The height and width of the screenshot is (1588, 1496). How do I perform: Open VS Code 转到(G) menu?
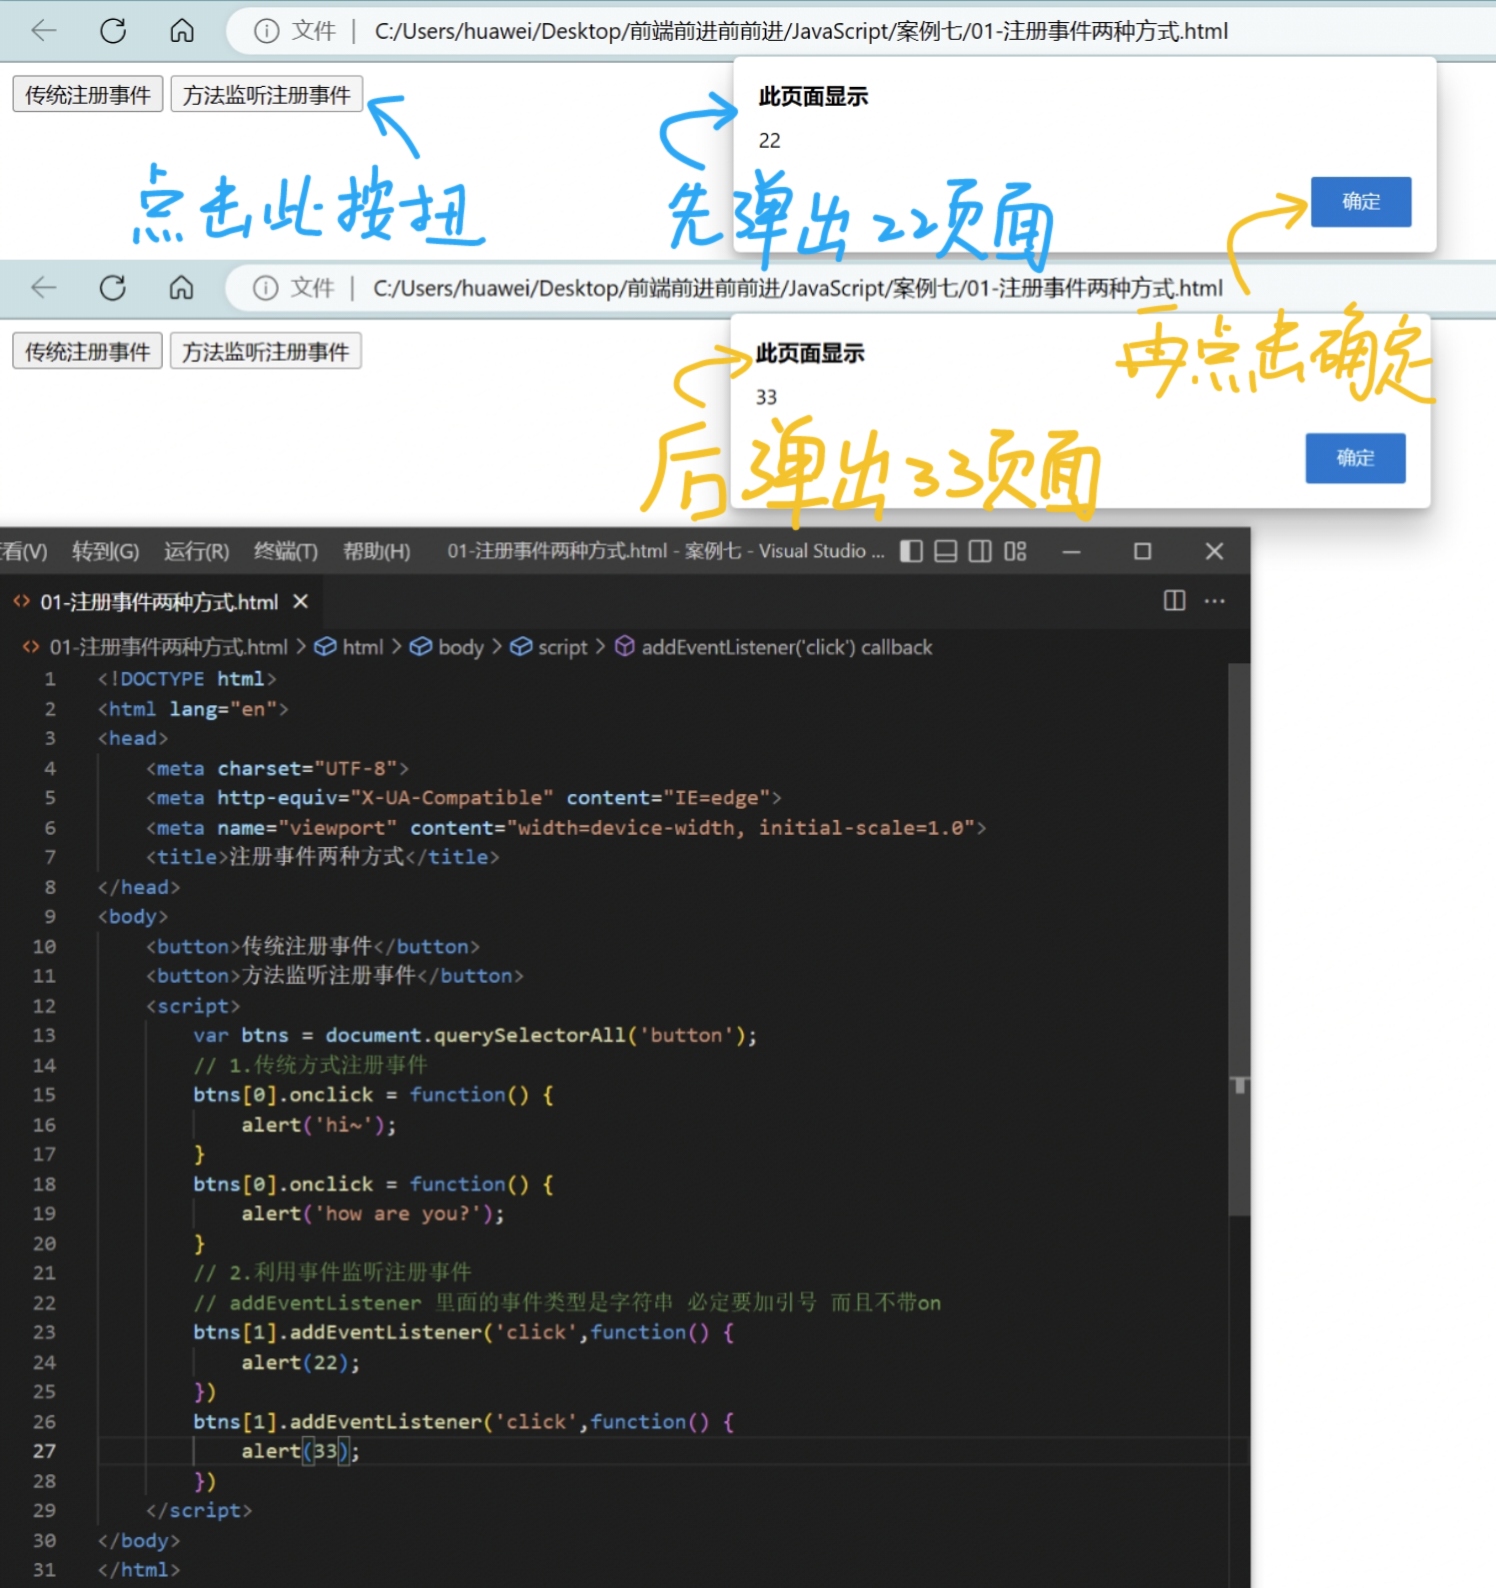point(106,551)
